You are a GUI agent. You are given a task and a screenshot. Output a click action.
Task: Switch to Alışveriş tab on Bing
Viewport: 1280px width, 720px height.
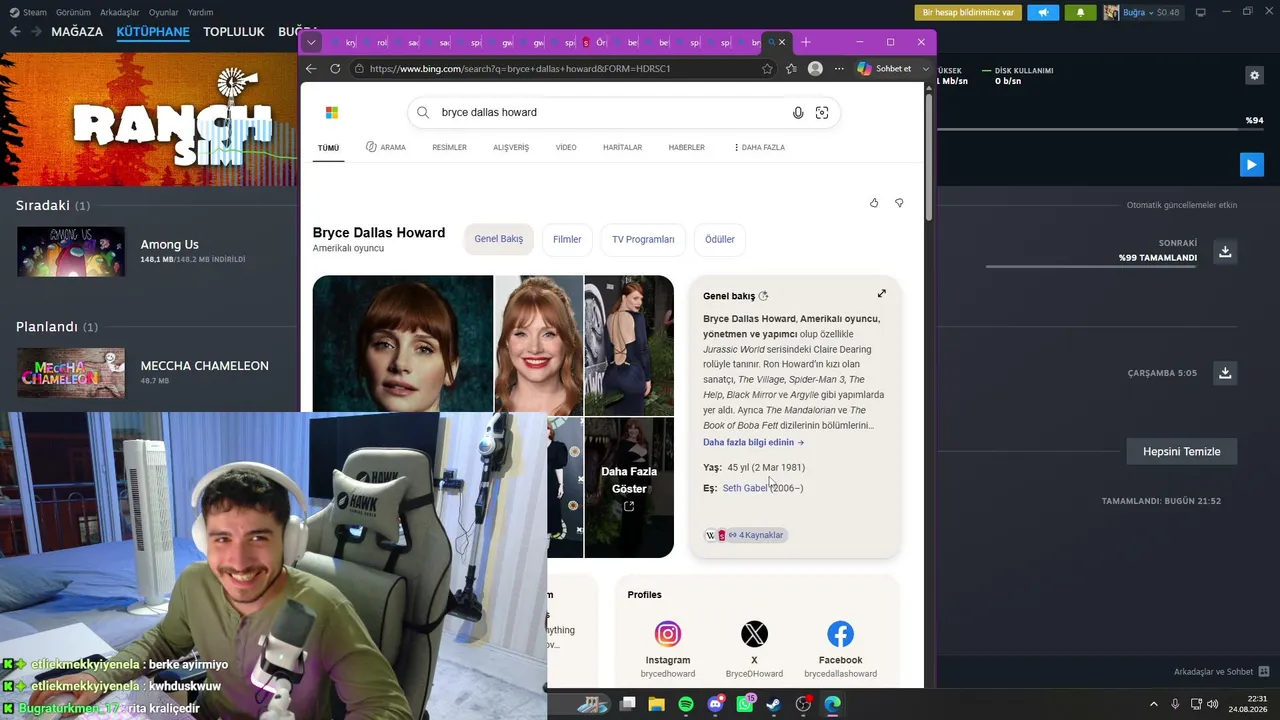pos(511,148)
